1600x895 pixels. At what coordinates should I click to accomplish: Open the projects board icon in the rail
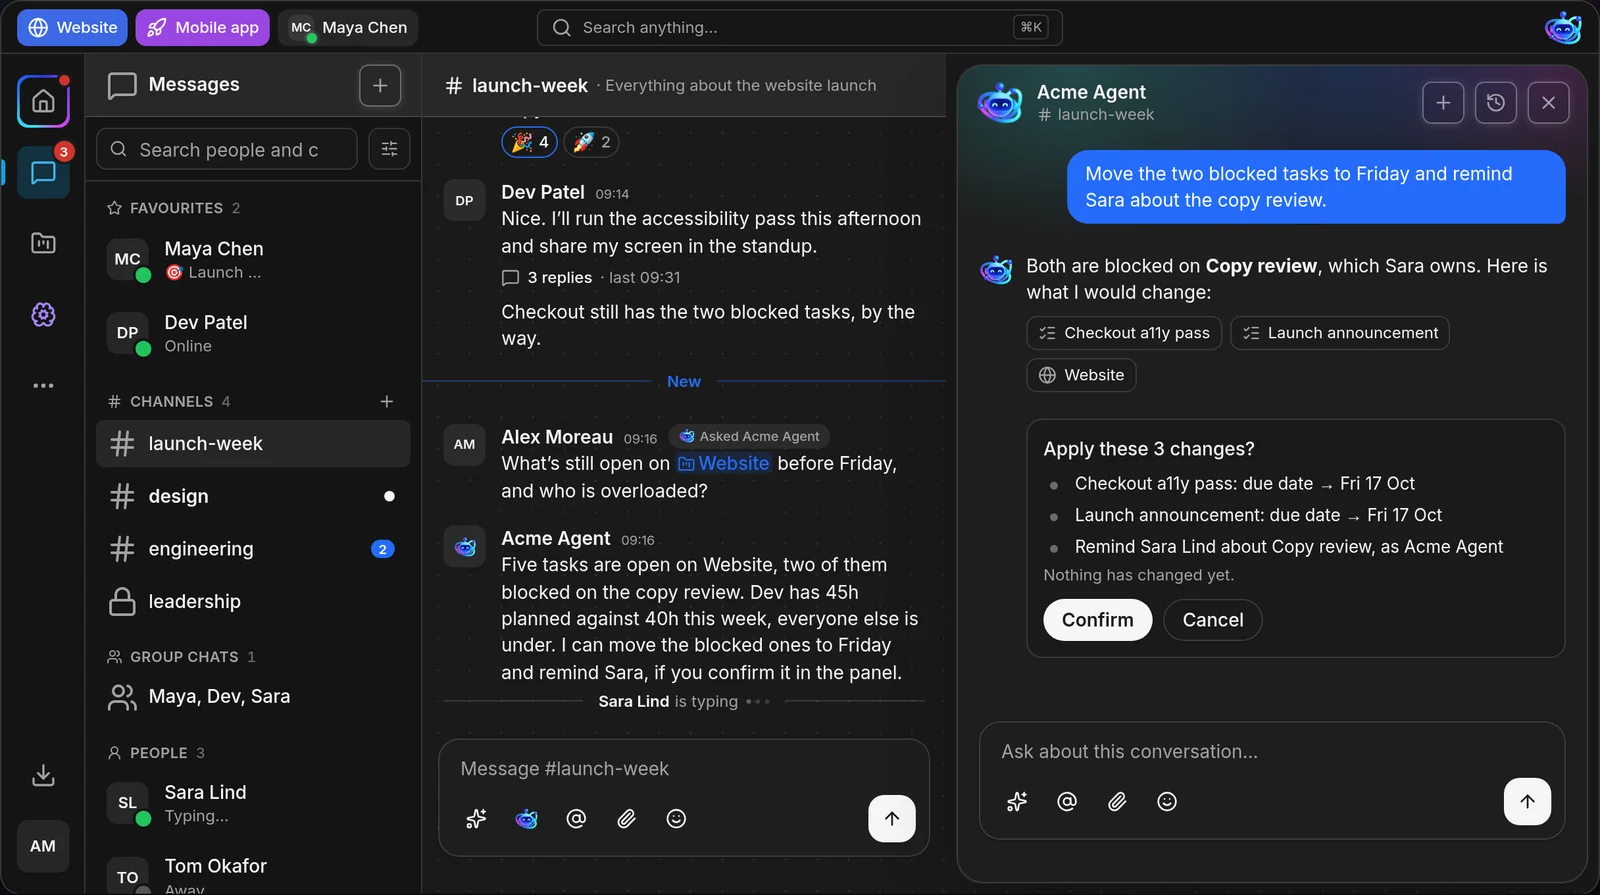[x=43, y=243]
